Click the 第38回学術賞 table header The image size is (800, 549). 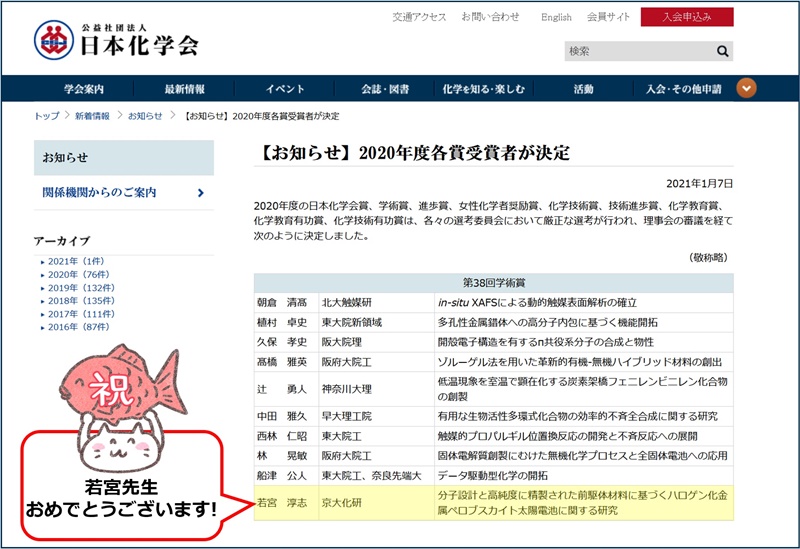tap(494, 283)
